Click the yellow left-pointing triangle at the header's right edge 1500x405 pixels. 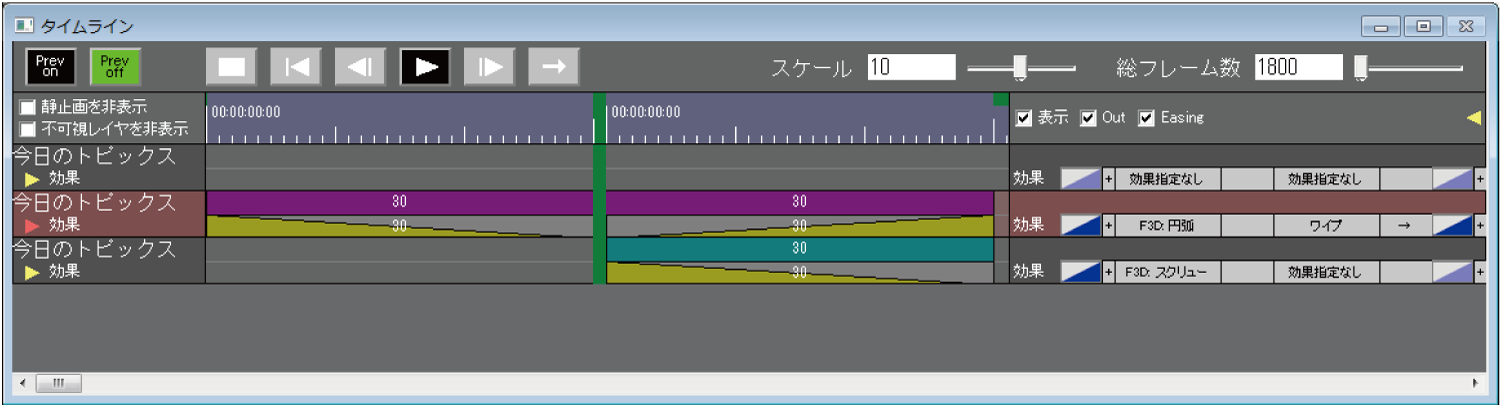(1473, 118)
